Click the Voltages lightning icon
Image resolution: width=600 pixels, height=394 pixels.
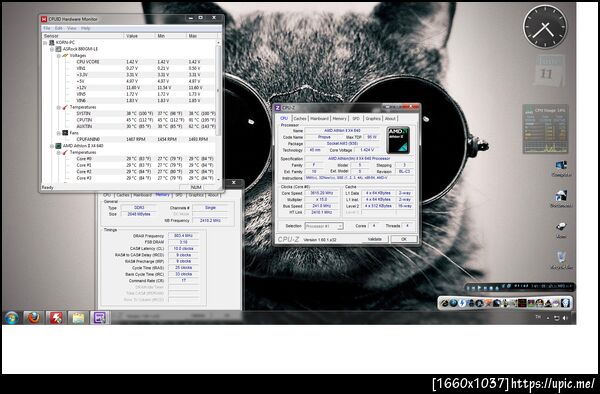tap(65, 55)
